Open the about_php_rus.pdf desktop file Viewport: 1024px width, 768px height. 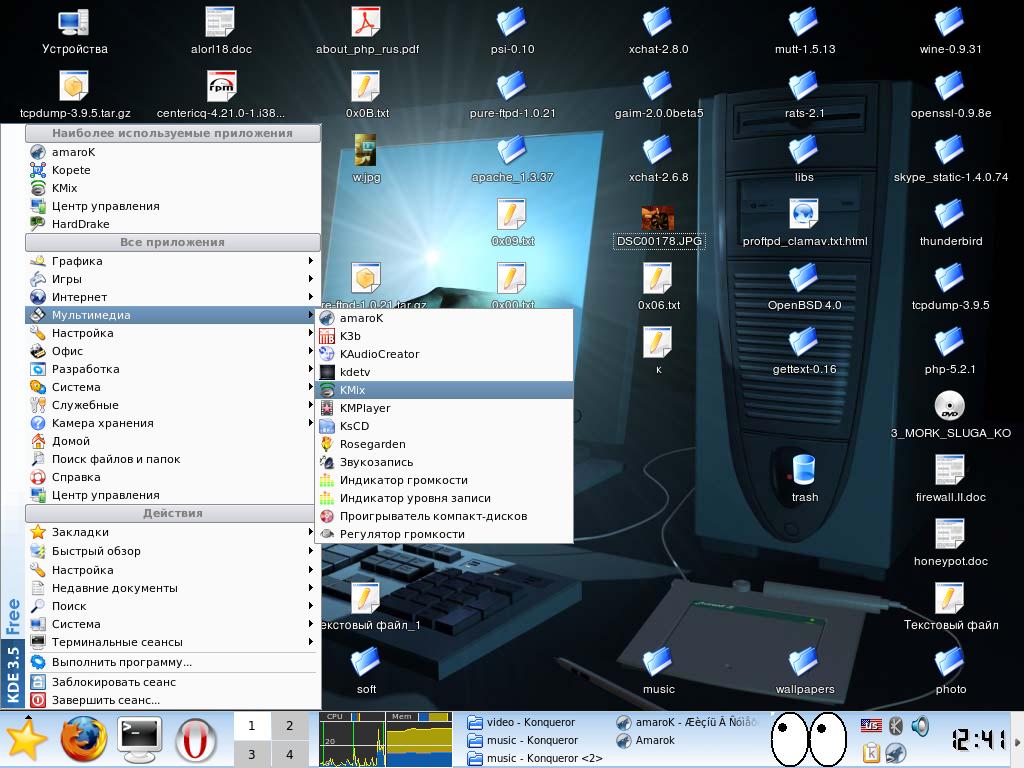point(367,31)
